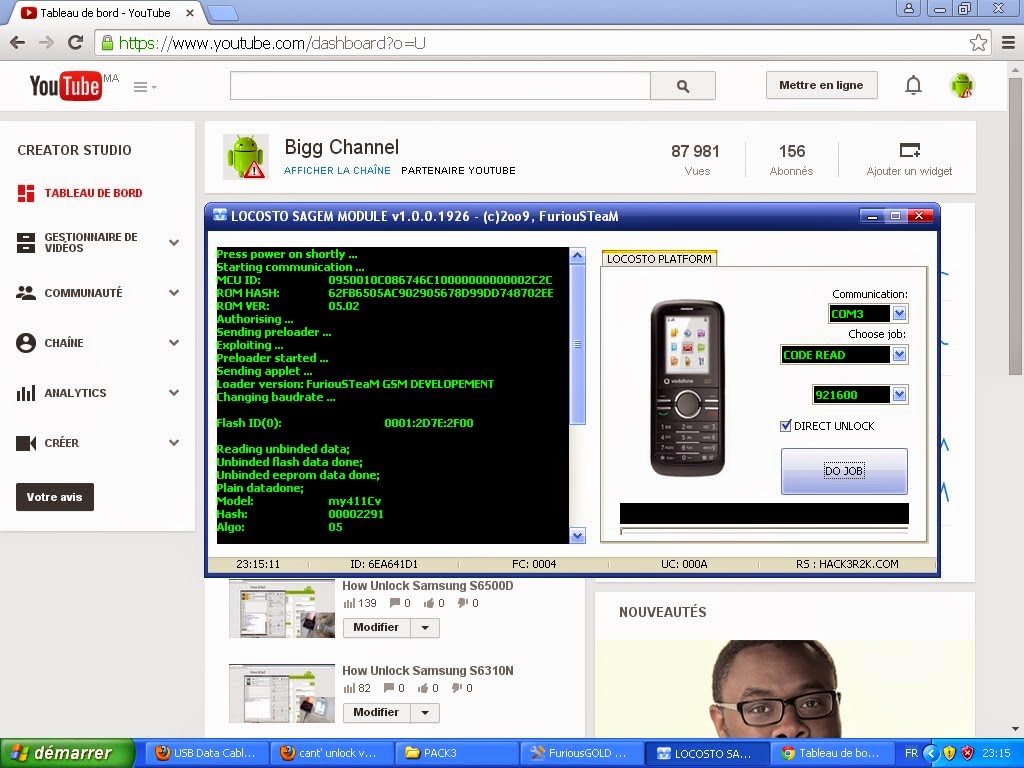Open a new browser tab
The image size is (1024, 768).
223,13
